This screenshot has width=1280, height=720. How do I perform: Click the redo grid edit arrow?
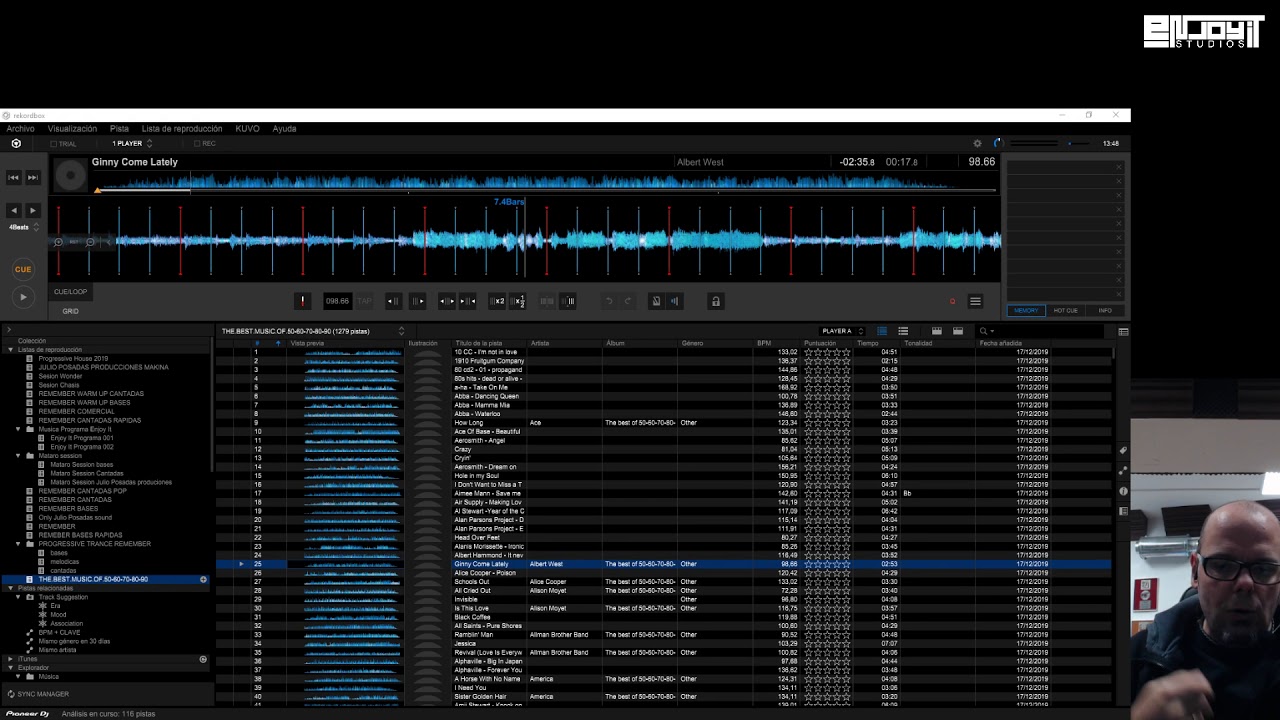pos(628,301)
